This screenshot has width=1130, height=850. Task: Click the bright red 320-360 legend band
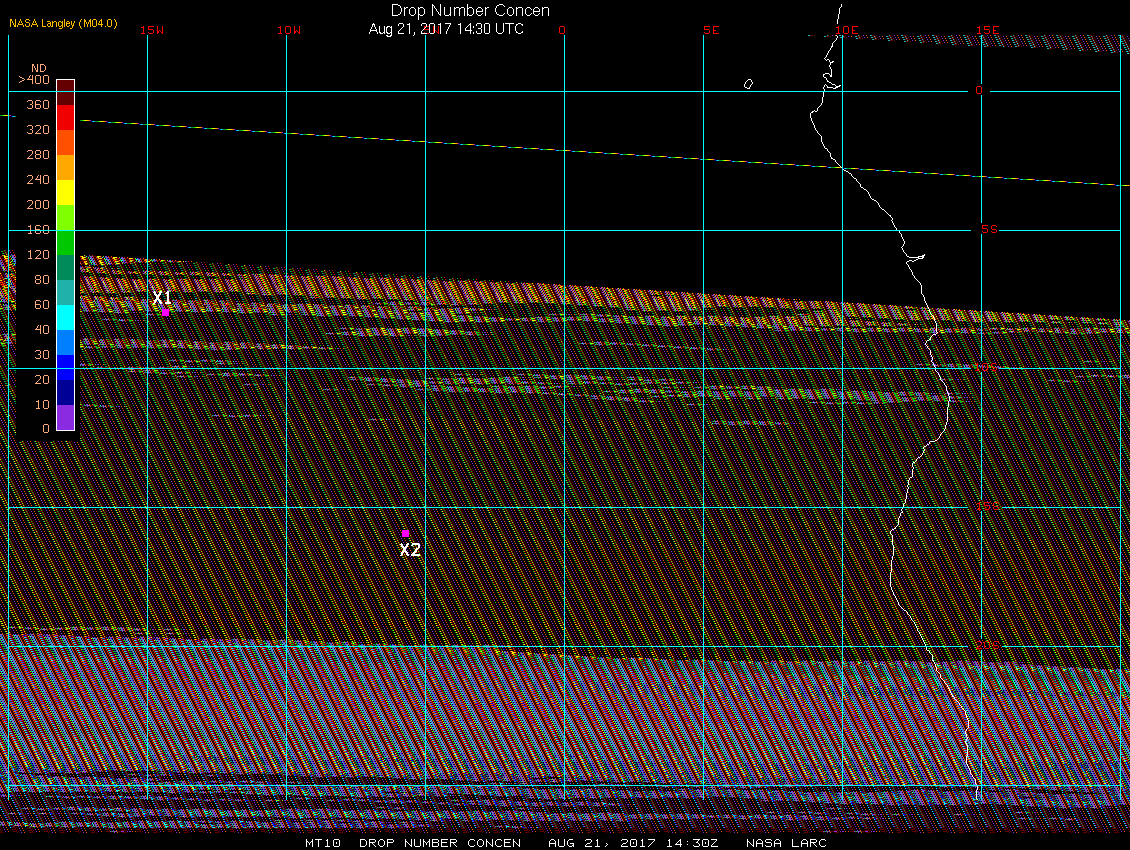click(65, 116)
